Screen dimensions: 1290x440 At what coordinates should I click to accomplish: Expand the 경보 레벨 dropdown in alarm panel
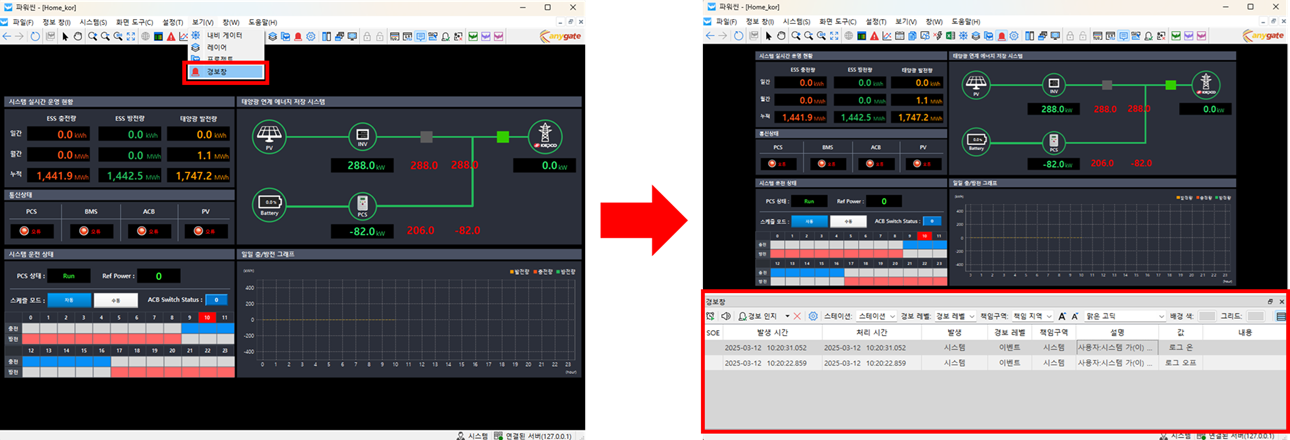point(953,316)
